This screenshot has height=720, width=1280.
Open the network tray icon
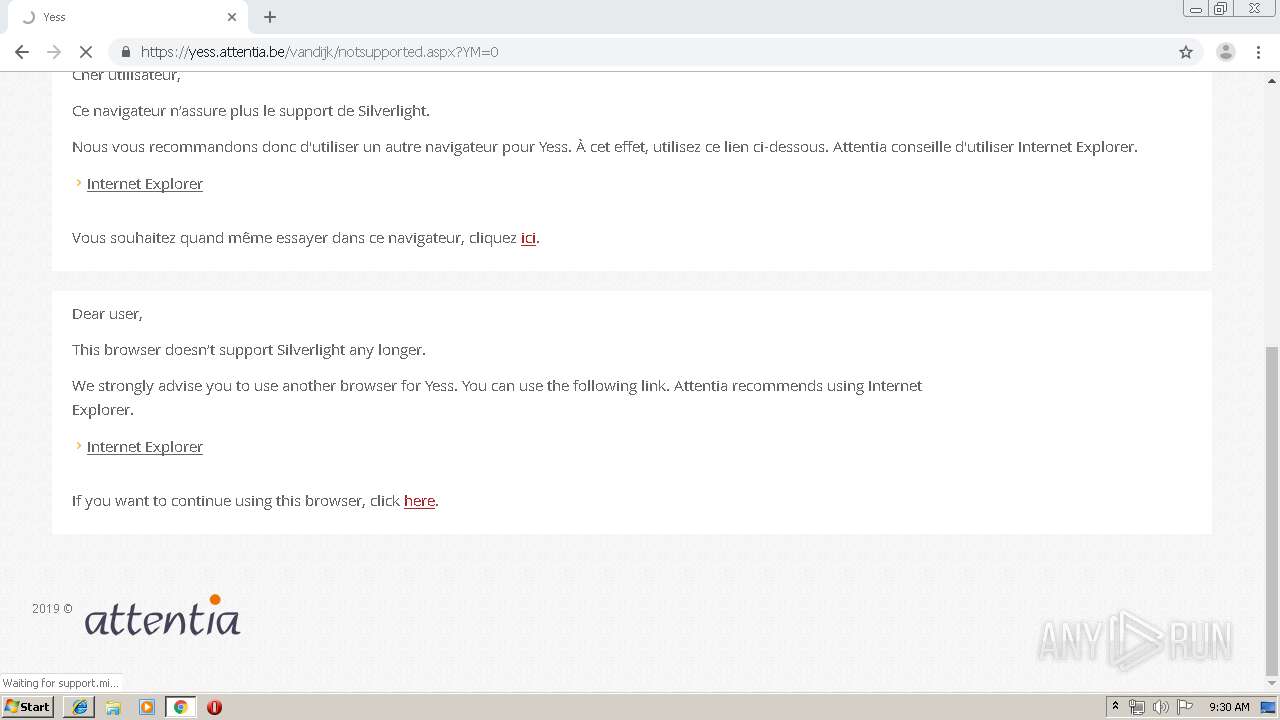[x=1137, y=707]
